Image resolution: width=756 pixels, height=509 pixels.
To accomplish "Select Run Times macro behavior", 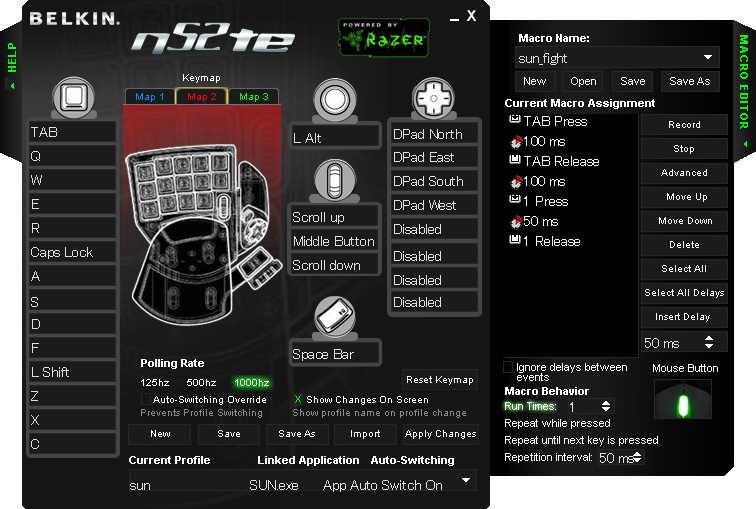I will tap(530, 406).
